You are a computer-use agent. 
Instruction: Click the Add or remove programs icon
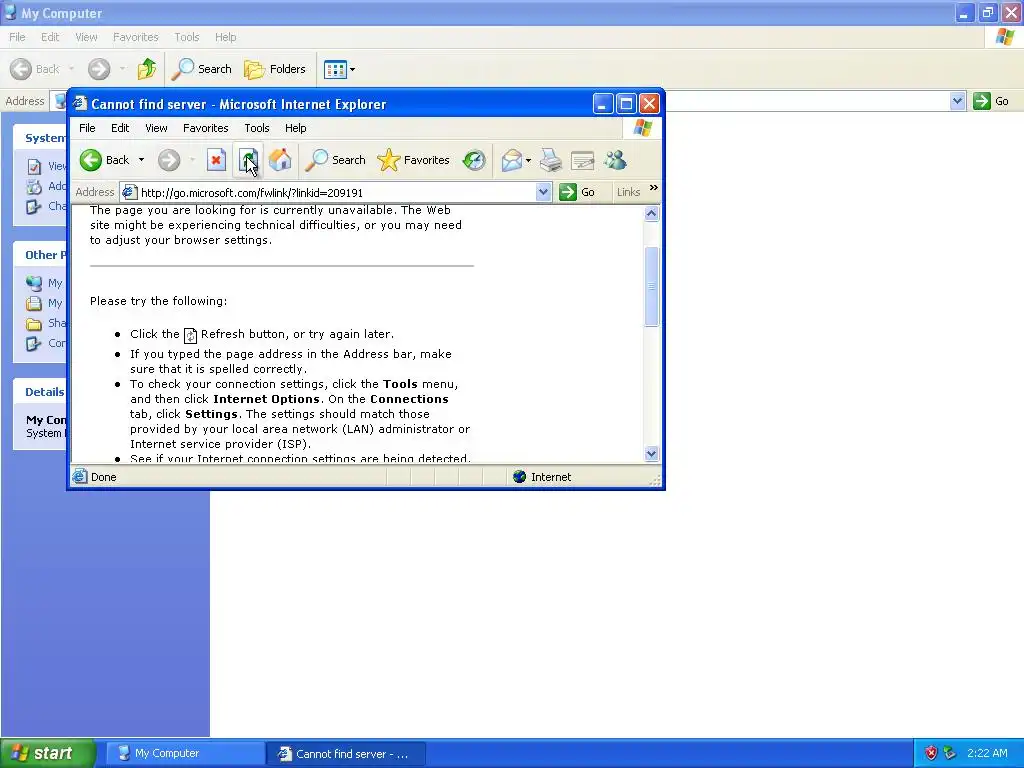[x=34, y=187]
